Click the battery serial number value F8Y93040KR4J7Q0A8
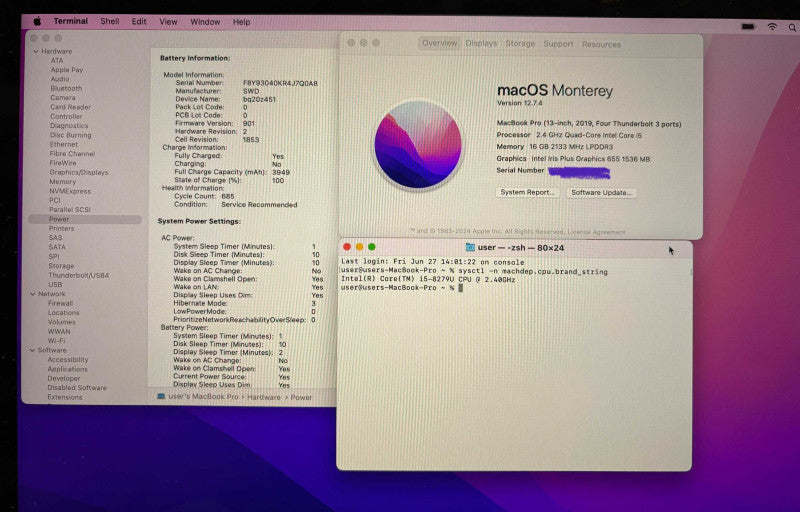Viewport: 800px width, 512px height. [x=280, y=83]
